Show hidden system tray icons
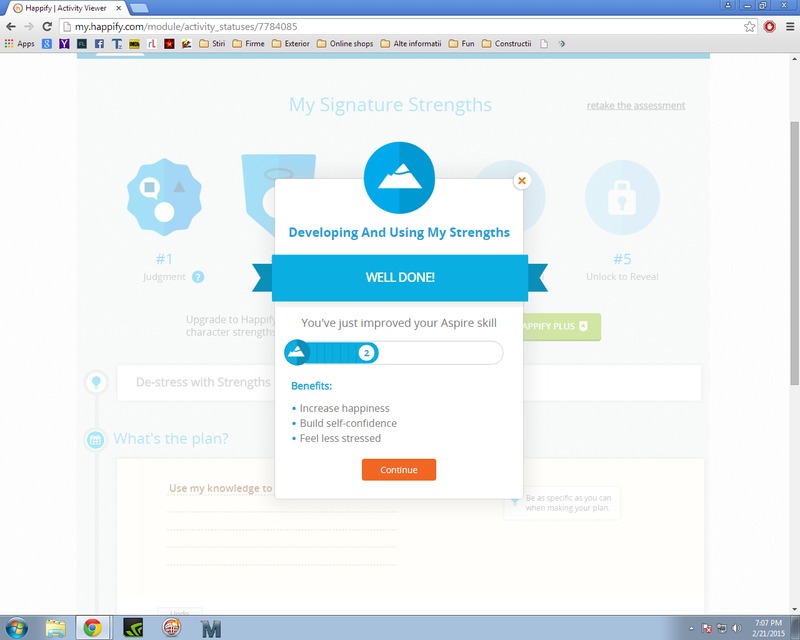The width and height of the screenshot is (800, 640). [x=691, y=628]
